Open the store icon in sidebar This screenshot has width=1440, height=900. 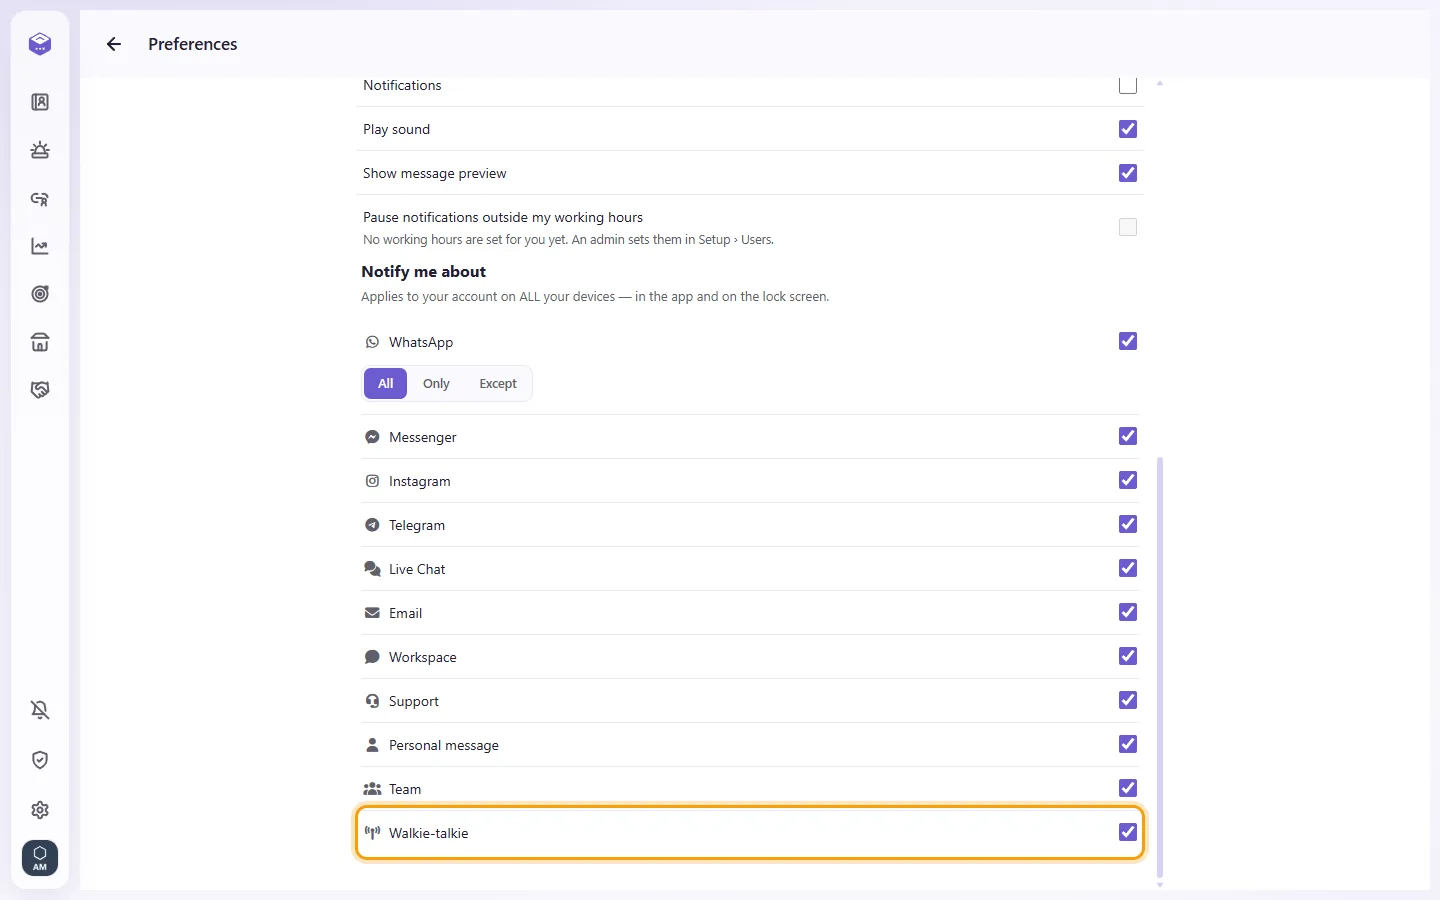point(40,342)
